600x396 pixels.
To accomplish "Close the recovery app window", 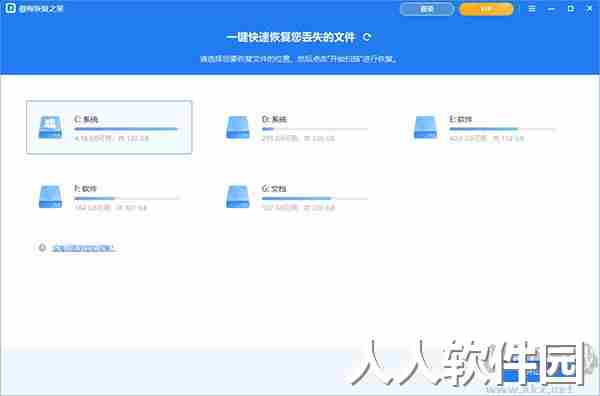I will [589, 8].
